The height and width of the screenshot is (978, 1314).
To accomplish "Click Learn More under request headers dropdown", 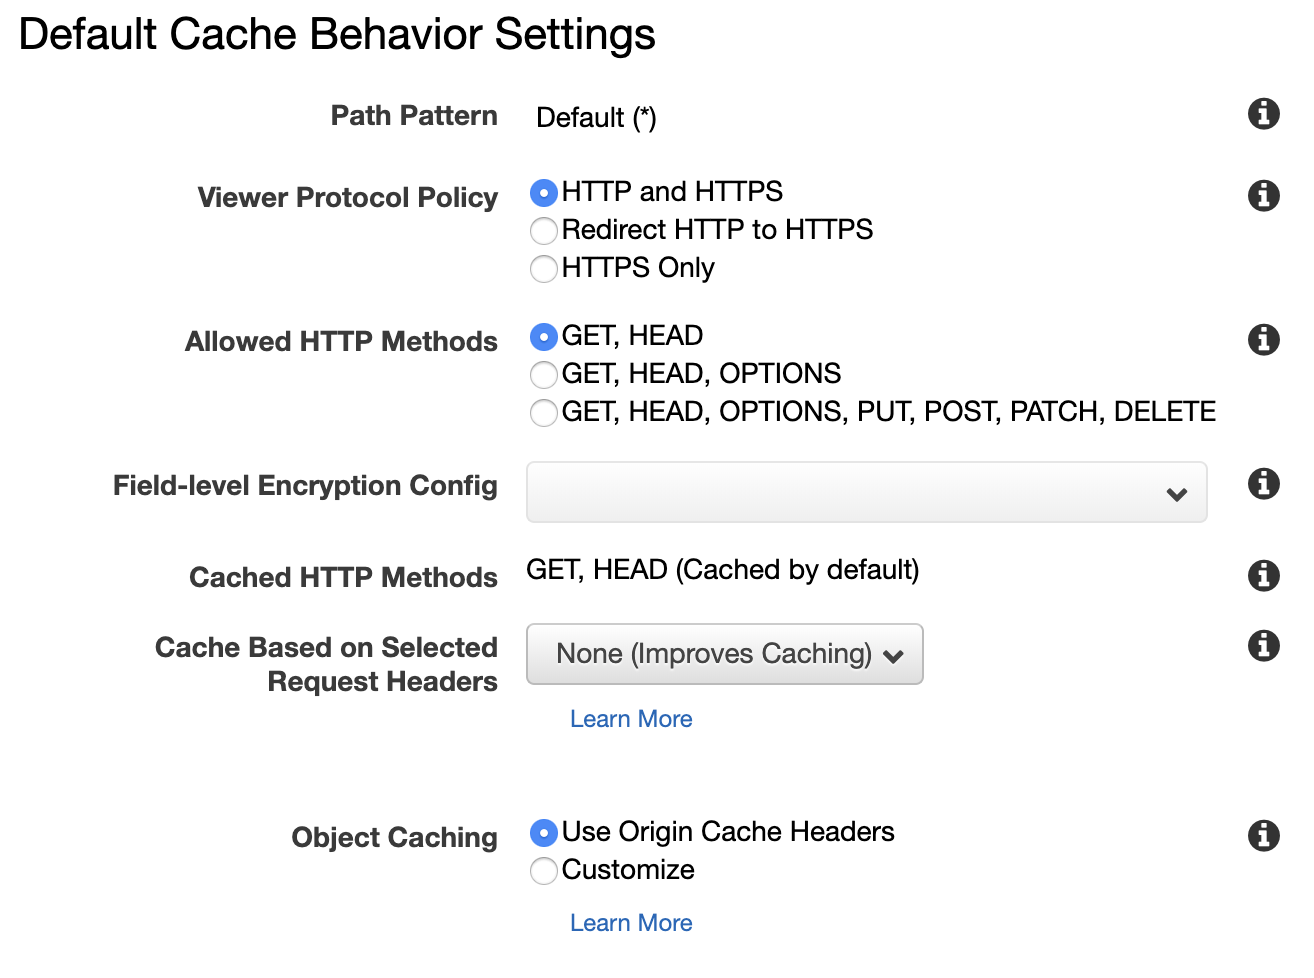I will [x=631, y=719].
